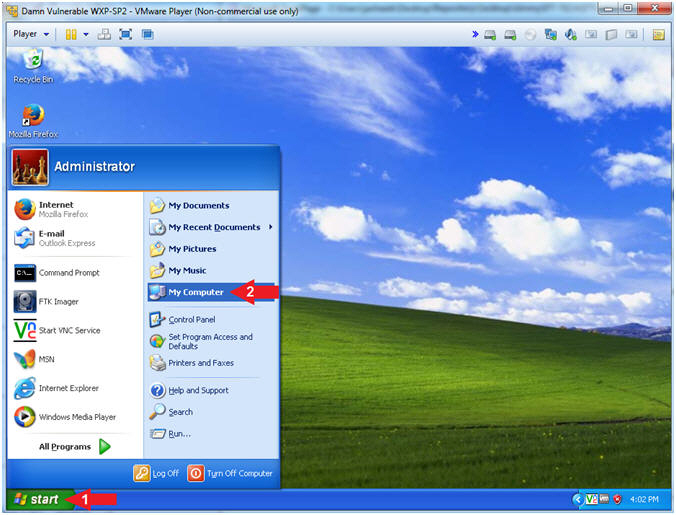Click the Administrator chess picture
Viewport: 676px width, 515px height.
tap(30, 167)
